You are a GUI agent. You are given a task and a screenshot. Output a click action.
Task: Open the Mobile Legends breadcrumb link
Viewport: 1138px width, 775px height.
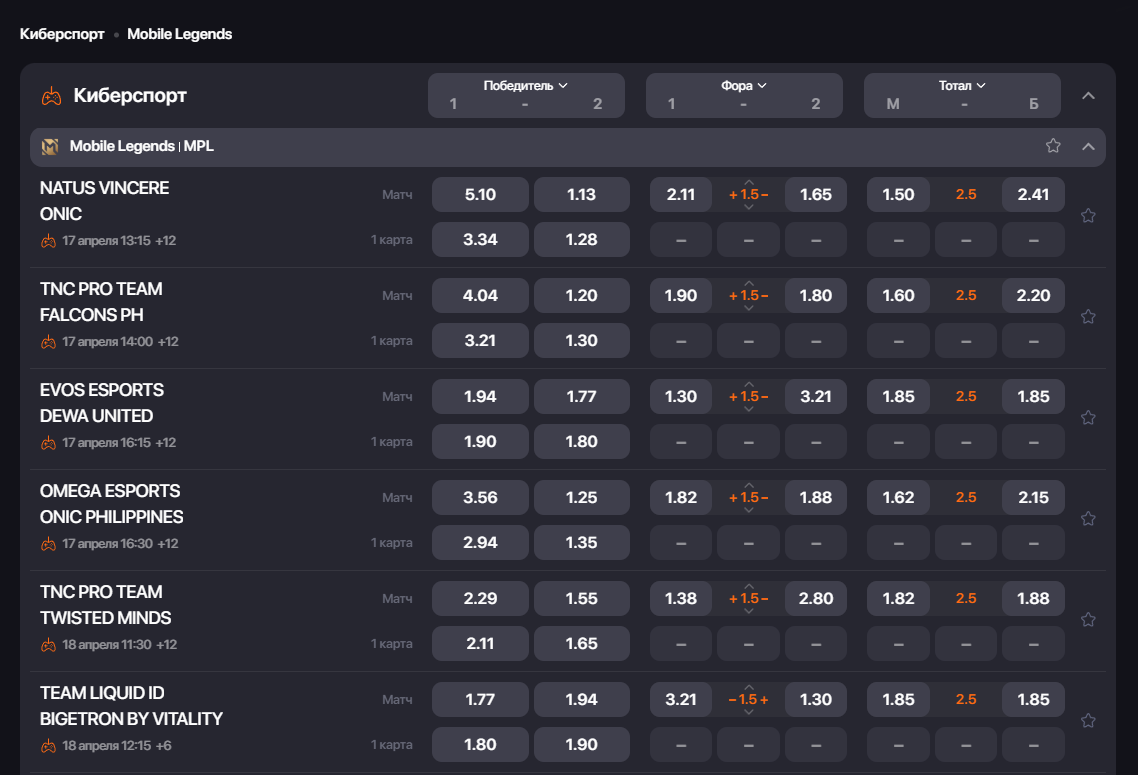(179, 34)
